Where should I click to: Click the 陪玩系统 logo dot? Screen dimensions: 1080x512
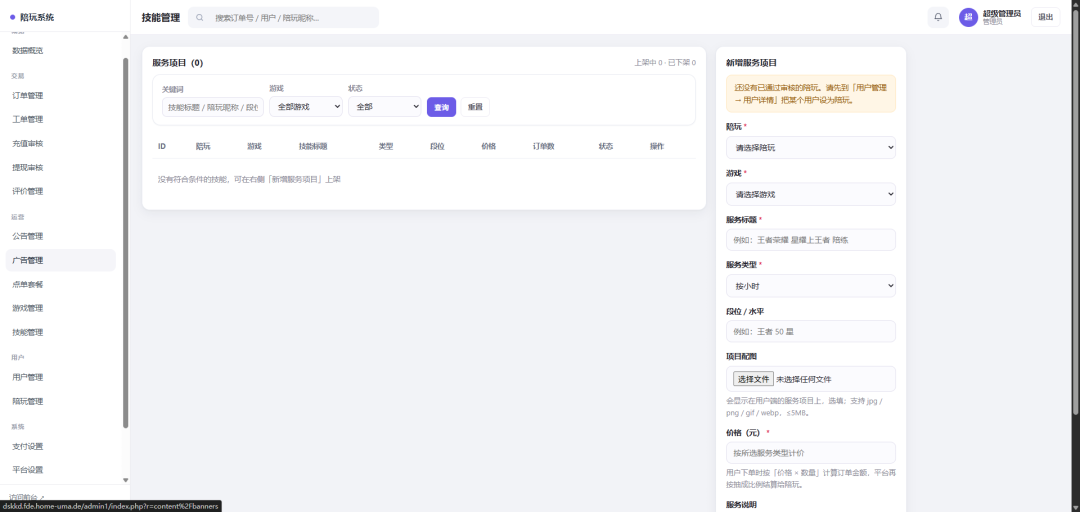click(x=12, y=17)
